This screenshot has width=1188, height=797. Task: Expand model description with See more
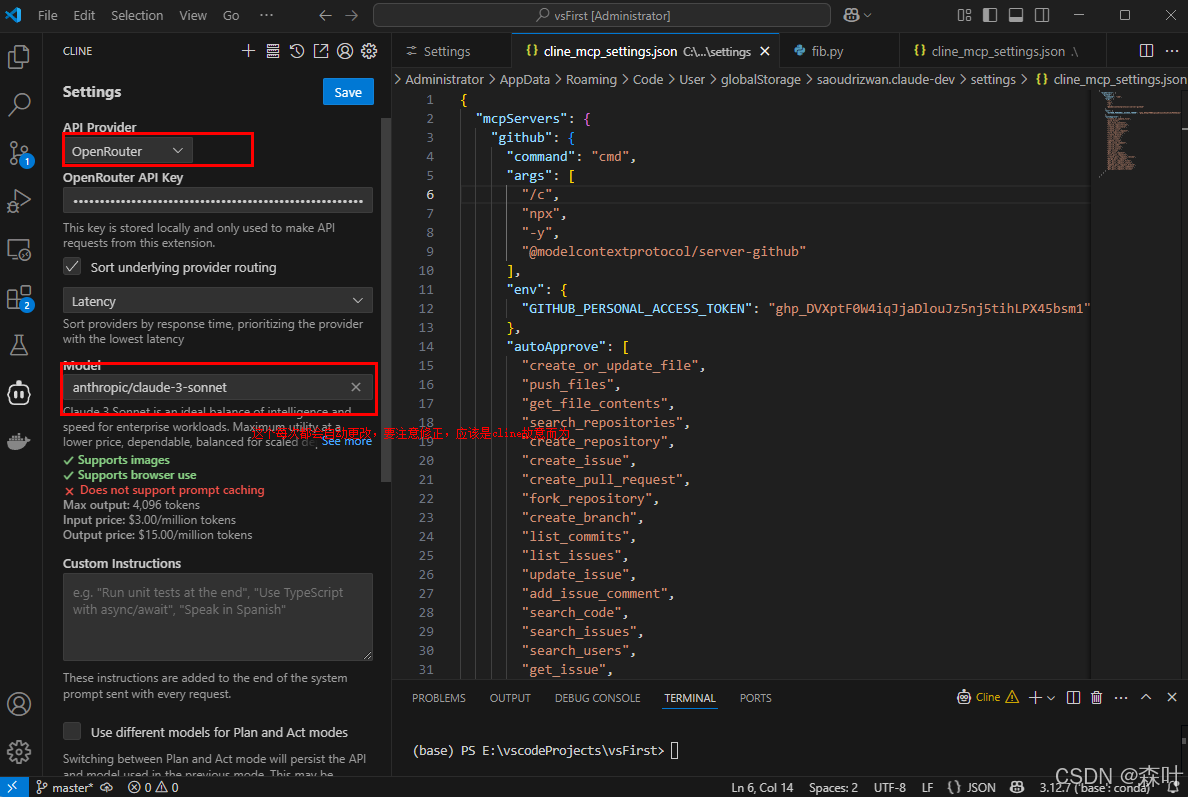point(346,441)
